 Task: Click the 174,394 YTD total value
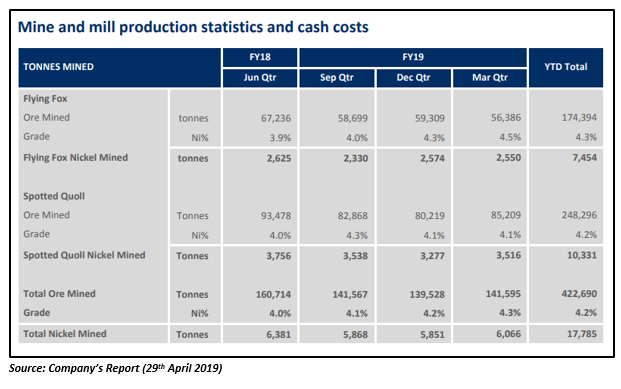(x=579, y=118)
